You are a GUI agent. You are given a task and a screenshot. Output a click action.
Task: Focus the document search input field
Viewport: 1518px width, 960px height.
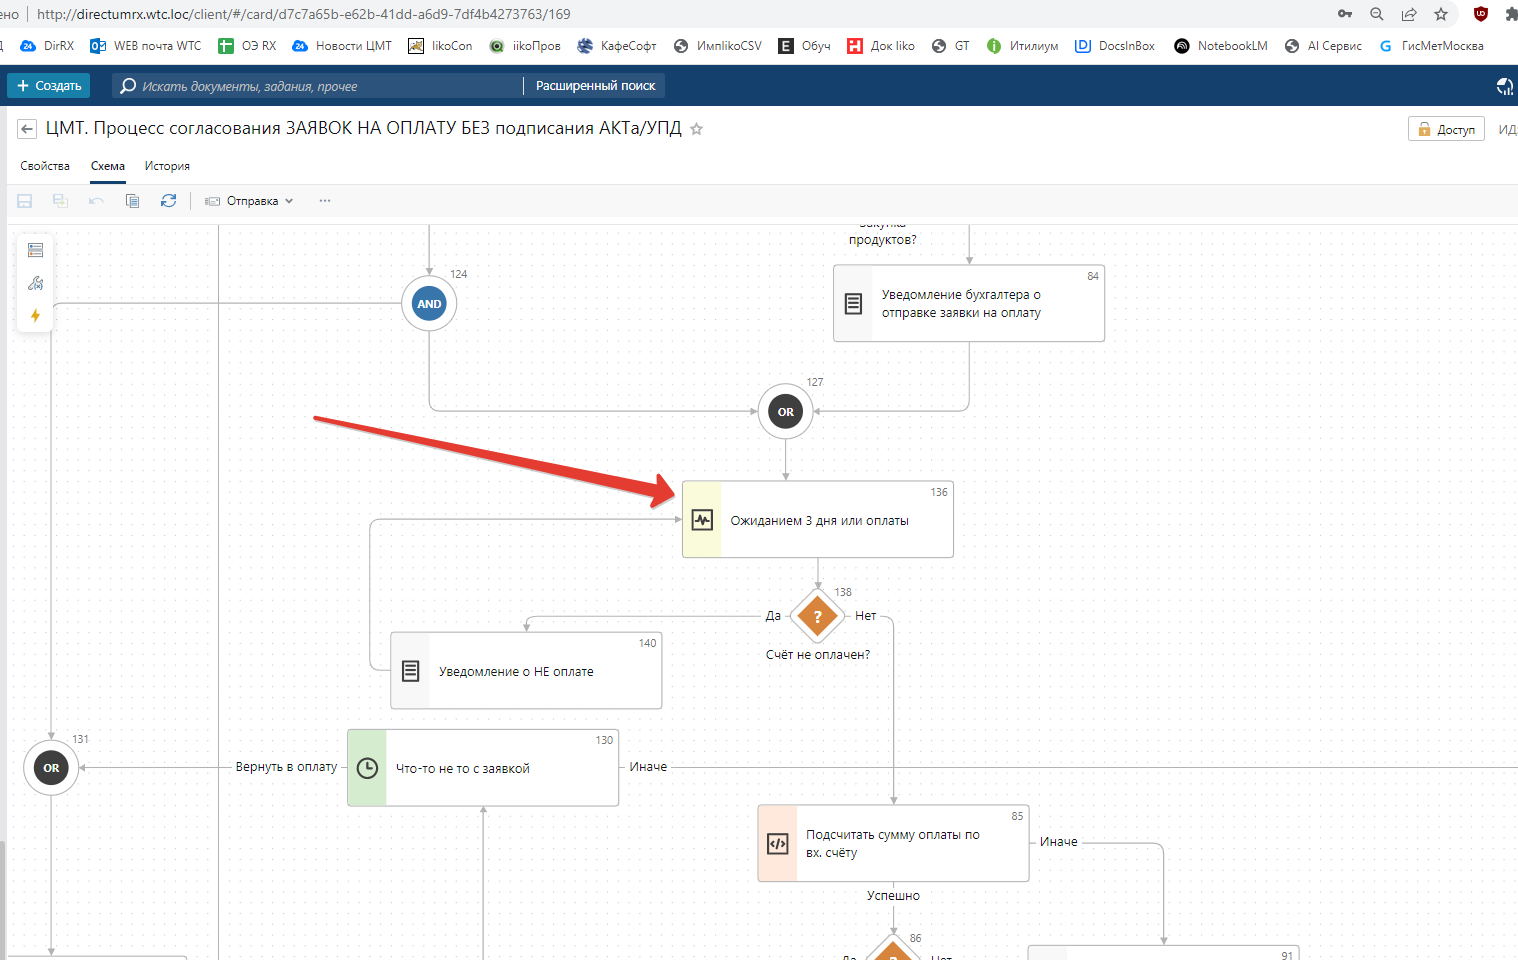pos(320,86)
